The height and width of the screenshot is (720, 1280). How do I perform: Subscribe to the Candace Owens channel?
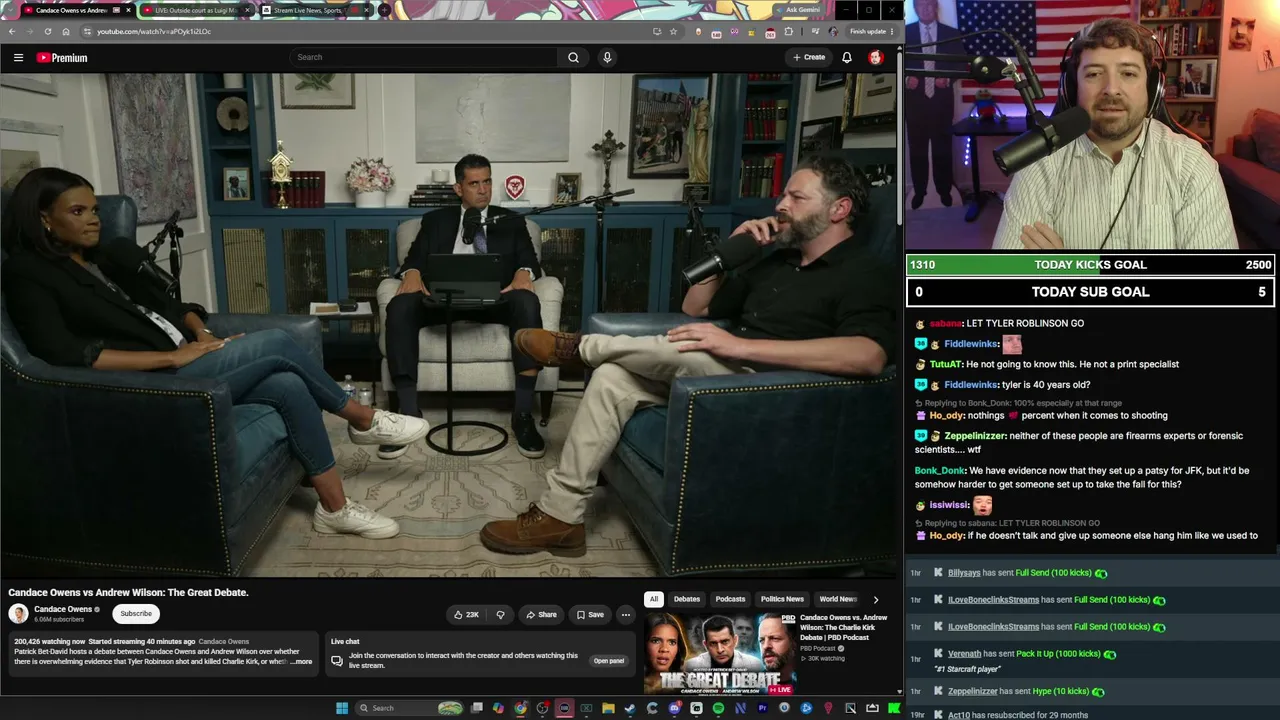coord(136,613)
